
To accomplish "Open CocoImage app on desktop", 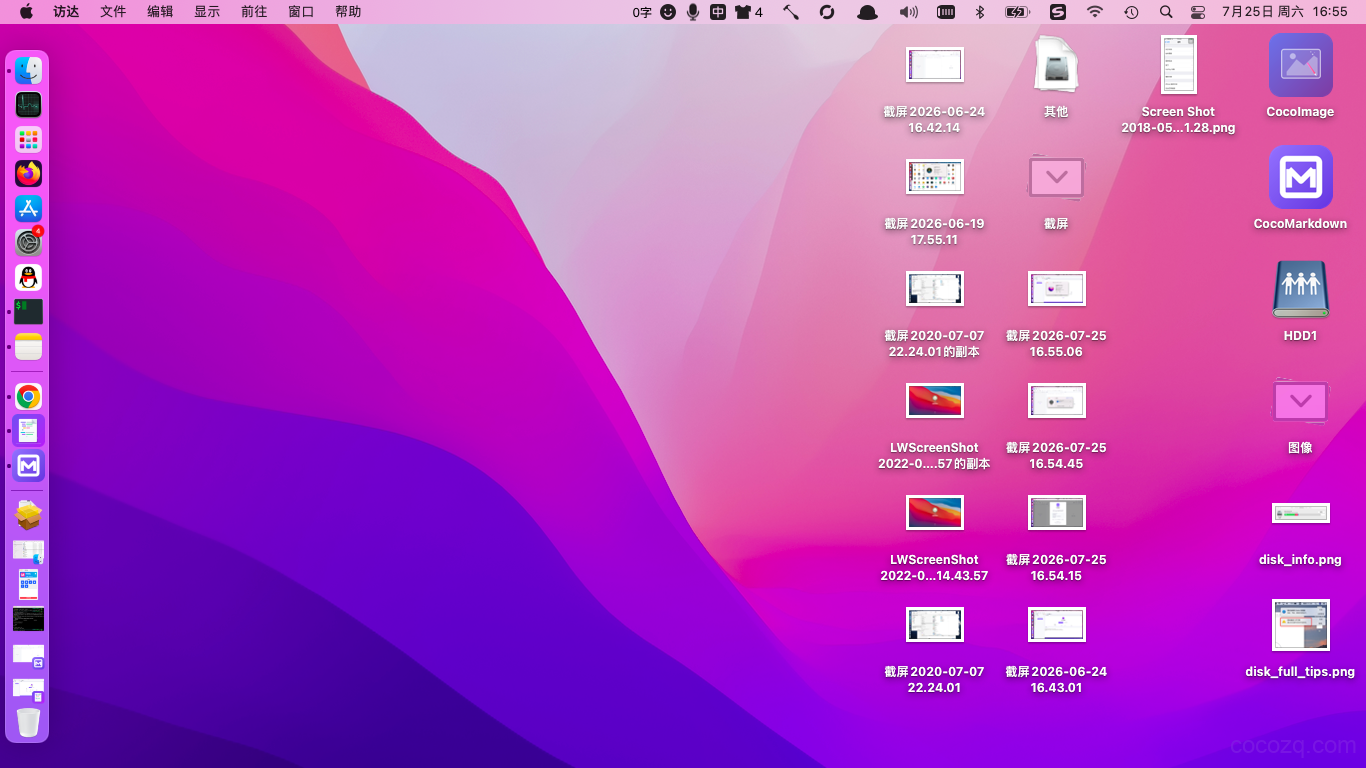I will (x=1300, y=65).
